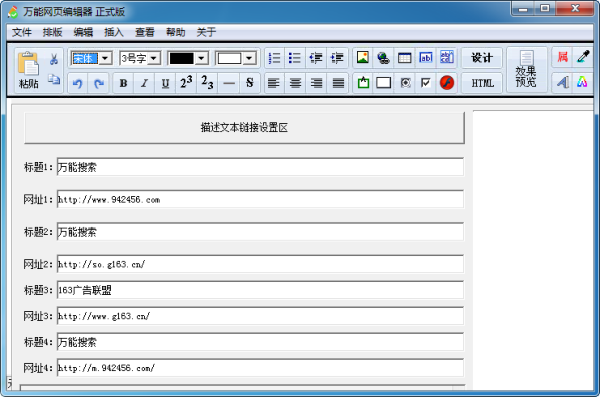
Task: Insert hyperlink globe icon
Action: tap(383, 58)
